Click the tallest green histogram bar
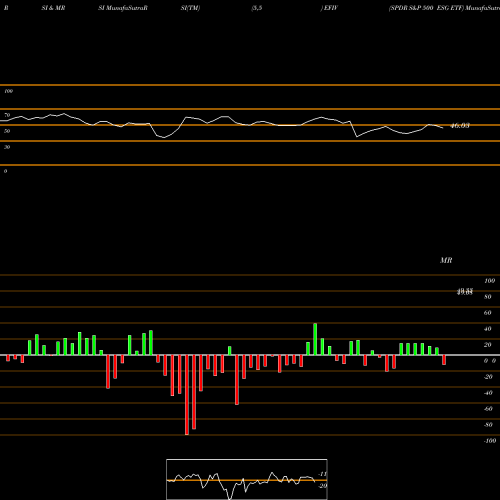 coord(315,339)
